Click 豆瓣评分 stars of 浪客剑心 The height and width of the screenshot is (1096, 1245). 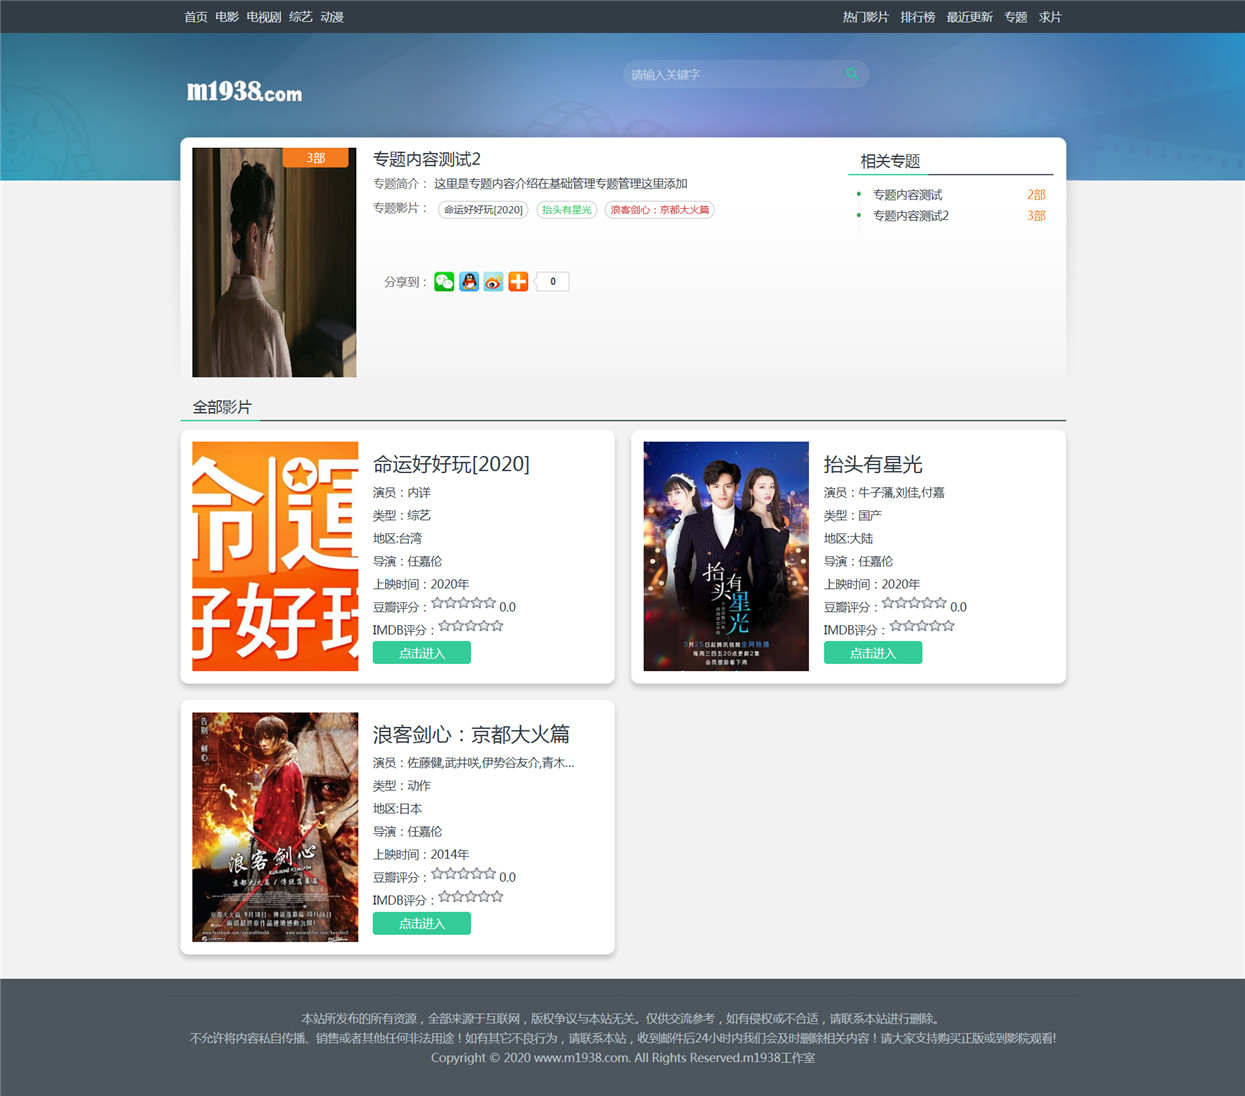(463, 873)
